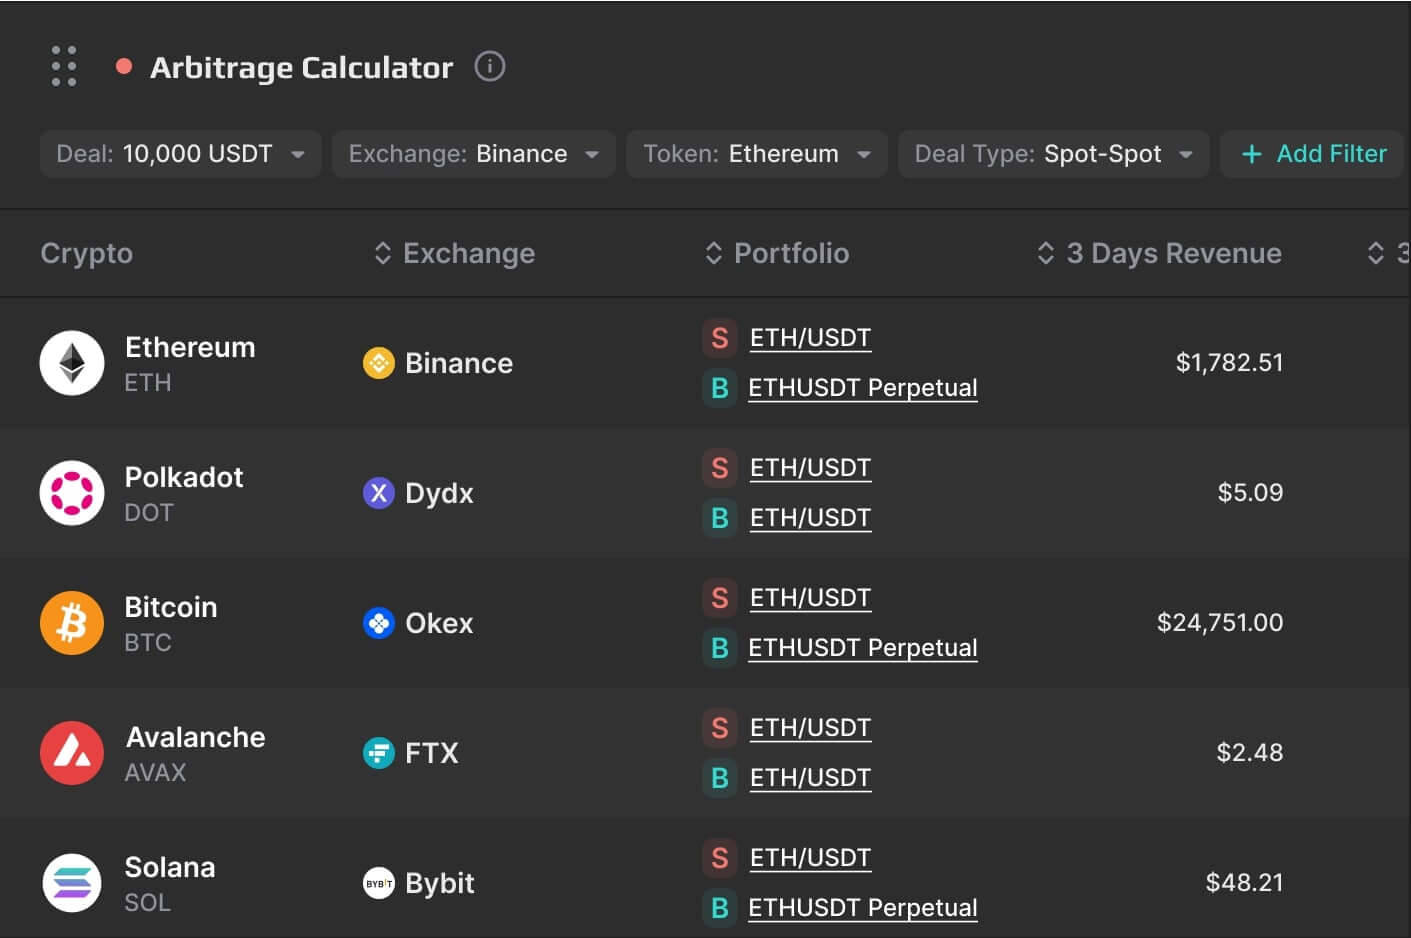
Task: Click the Bitcoin coin logo
Action: [x=71, y=622]
